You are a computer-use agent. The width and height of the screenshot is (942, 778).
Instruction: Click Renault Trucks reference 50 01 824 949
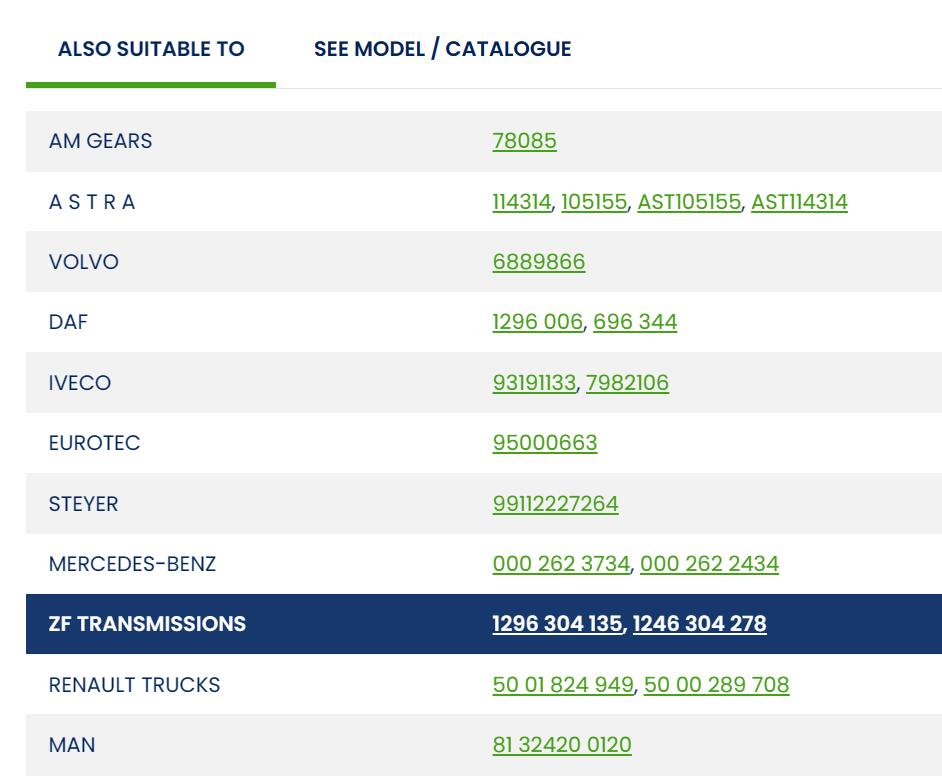tap(563, 685)
